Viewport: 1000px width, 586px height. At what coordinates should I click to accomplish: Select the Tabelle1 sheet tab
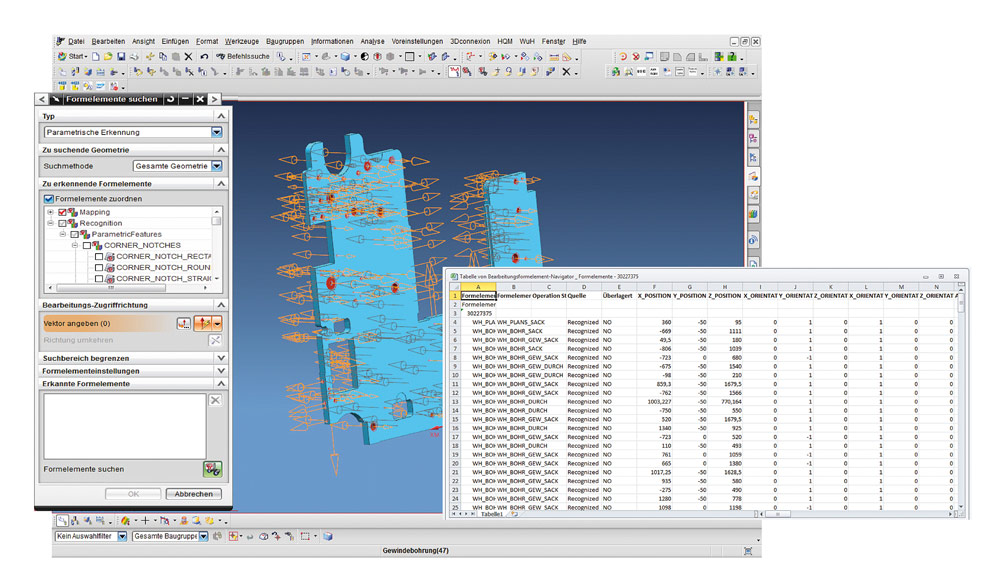(x=492, y=513)
